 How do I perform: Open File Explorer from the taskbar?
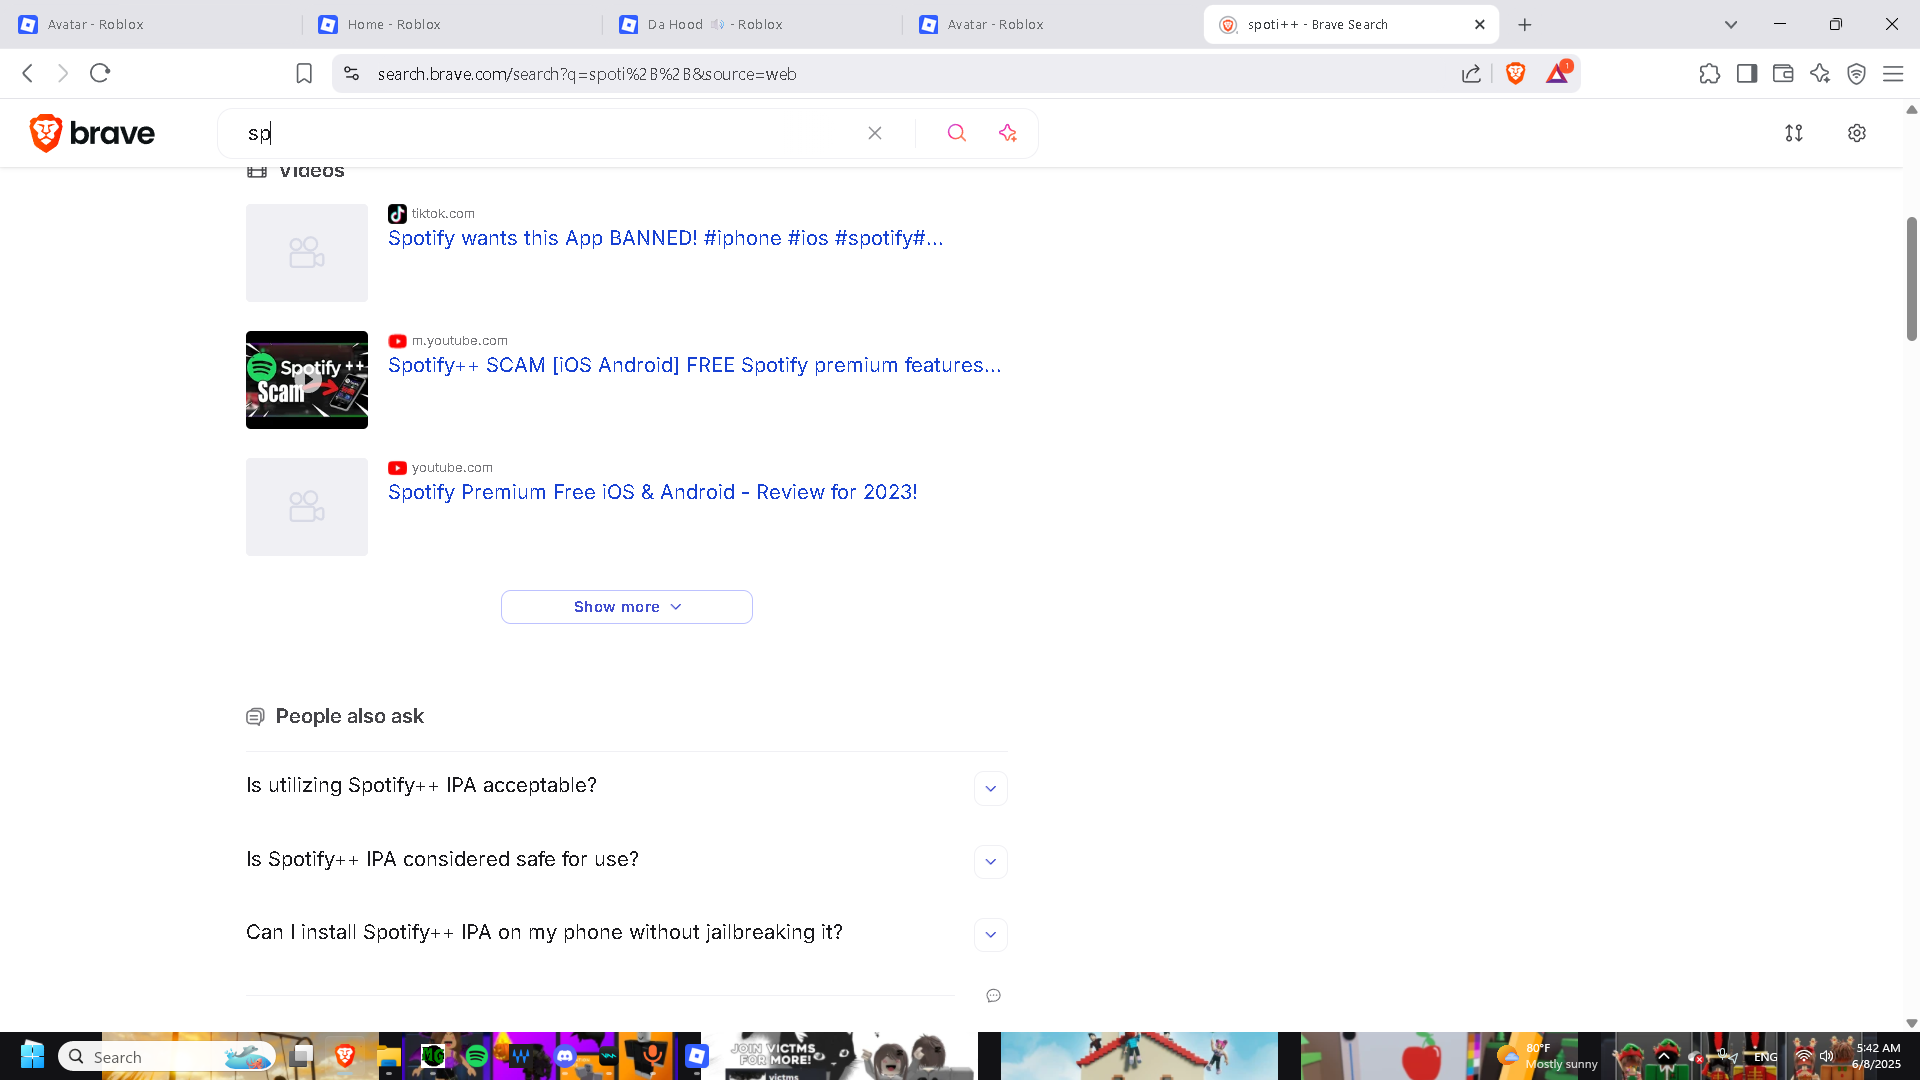389,1056
